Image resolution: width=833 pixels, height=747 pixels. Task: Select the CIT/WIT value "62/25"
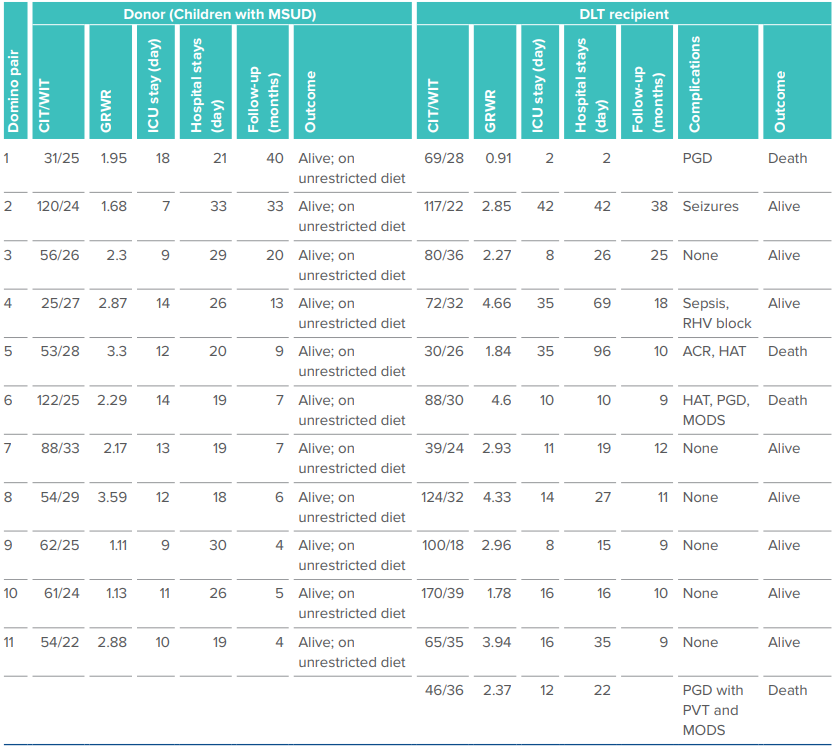click(x=60, y=545)
